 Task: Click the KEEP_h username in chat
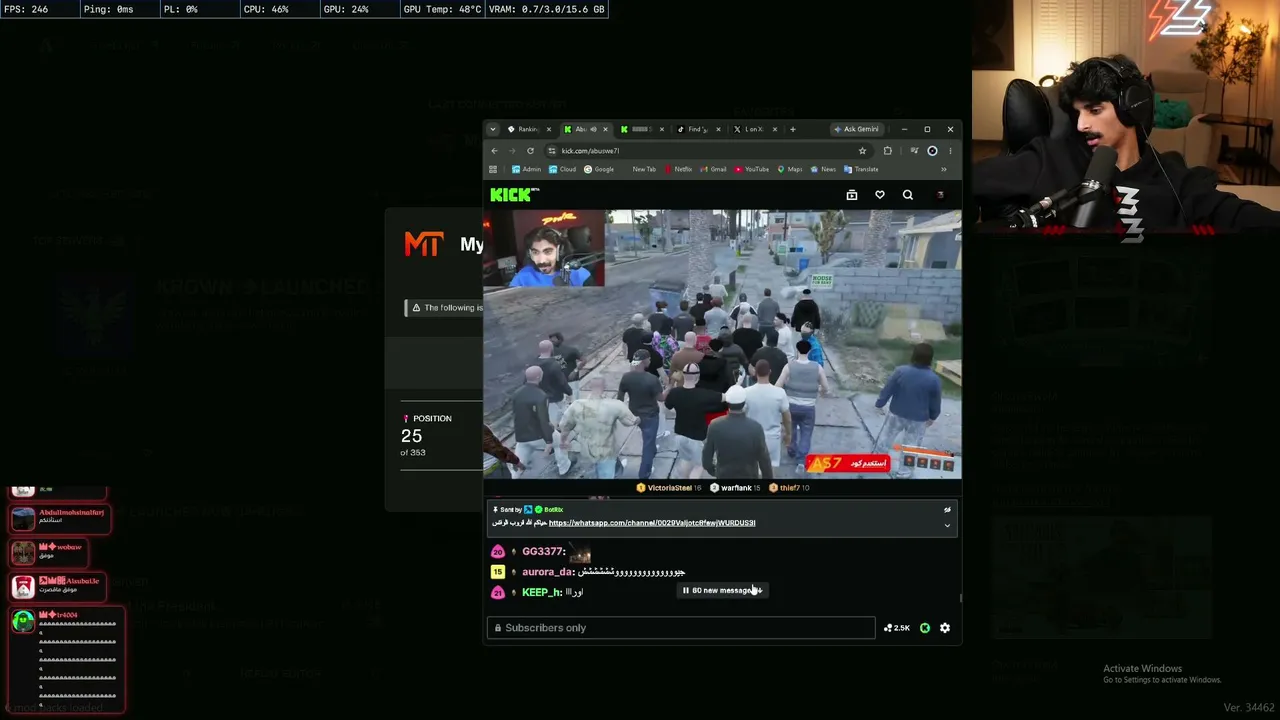pos(542,593)
